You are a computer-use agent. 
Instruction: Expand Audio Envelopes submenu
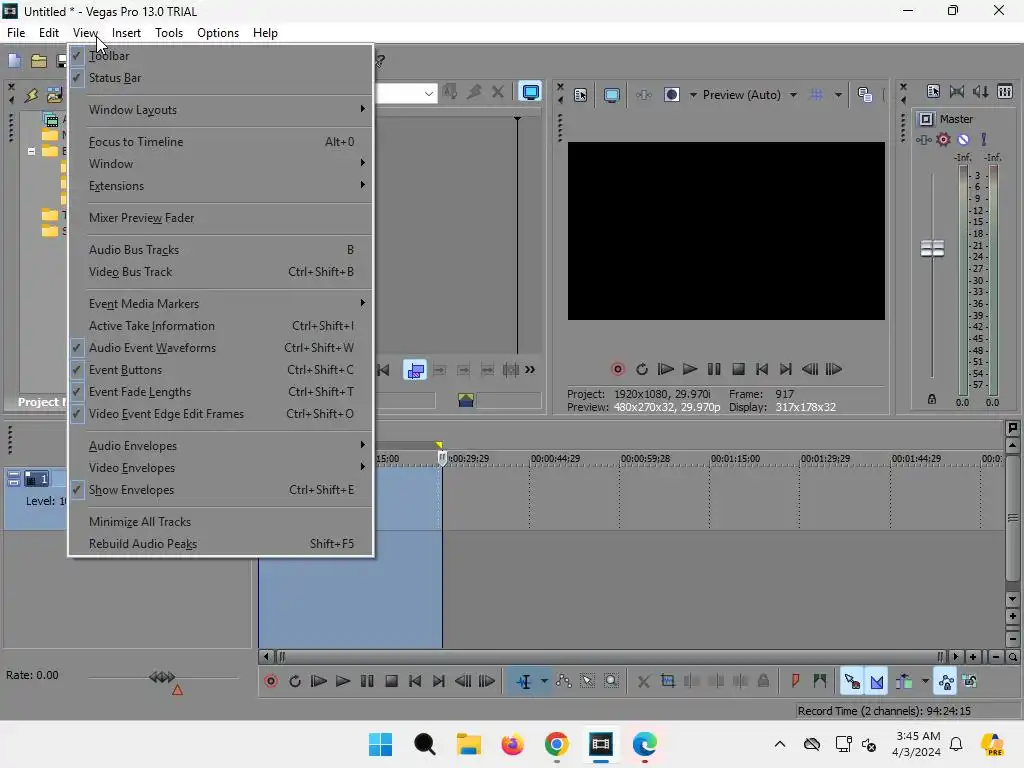pyautogui.click(x=220, y=445)
